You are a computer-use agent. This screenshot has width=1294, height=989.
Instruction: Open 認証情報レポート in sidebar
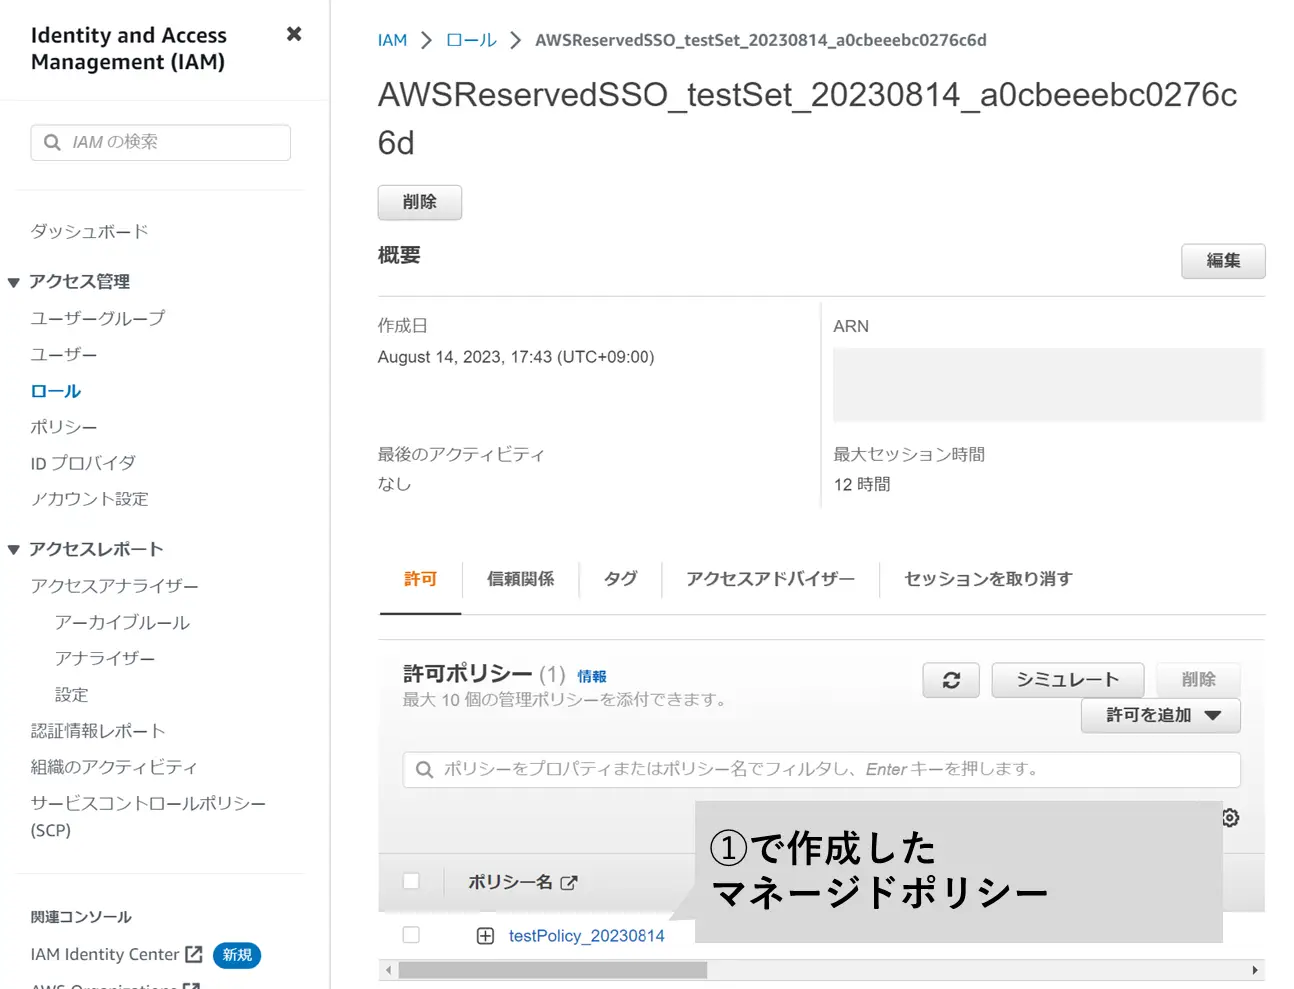(x=98, y=731)
